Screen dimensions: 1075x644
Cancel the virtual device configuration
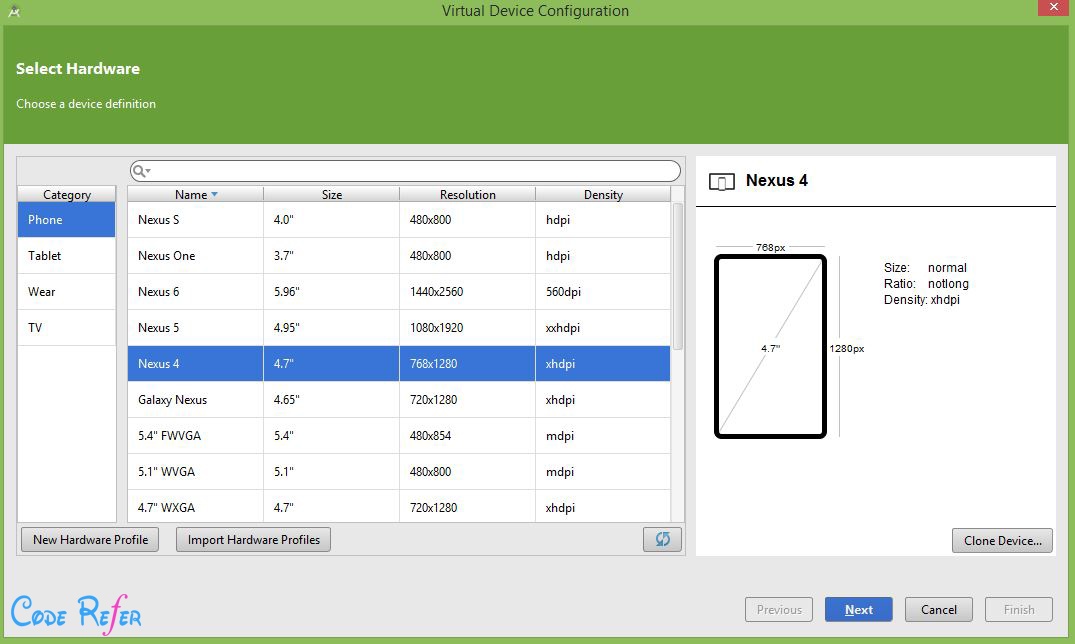click(x=939, y=610)
